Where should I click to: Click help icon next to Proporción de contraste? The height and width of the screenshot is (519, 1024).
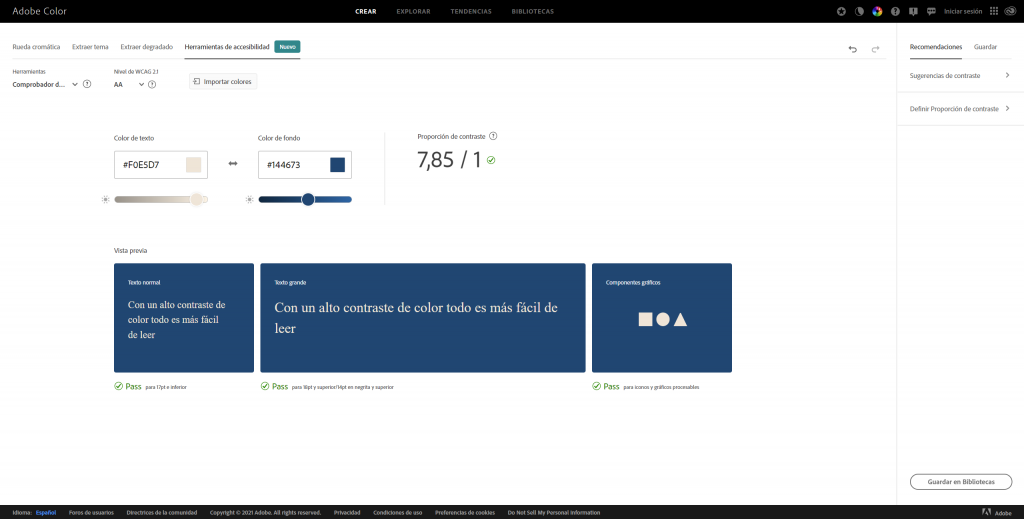tap(493, 136)
